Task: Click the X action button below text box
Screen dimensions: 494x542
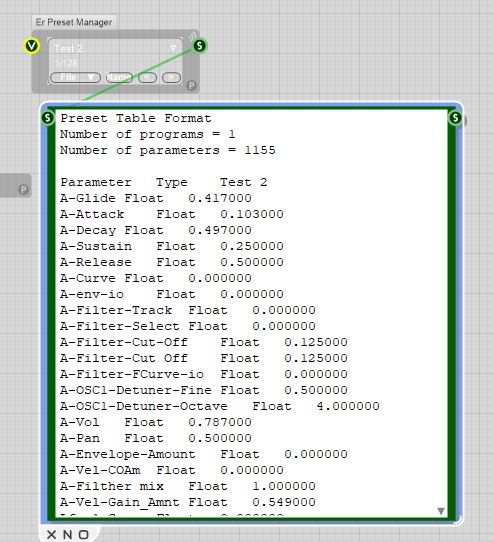Action: coord(52,534)
